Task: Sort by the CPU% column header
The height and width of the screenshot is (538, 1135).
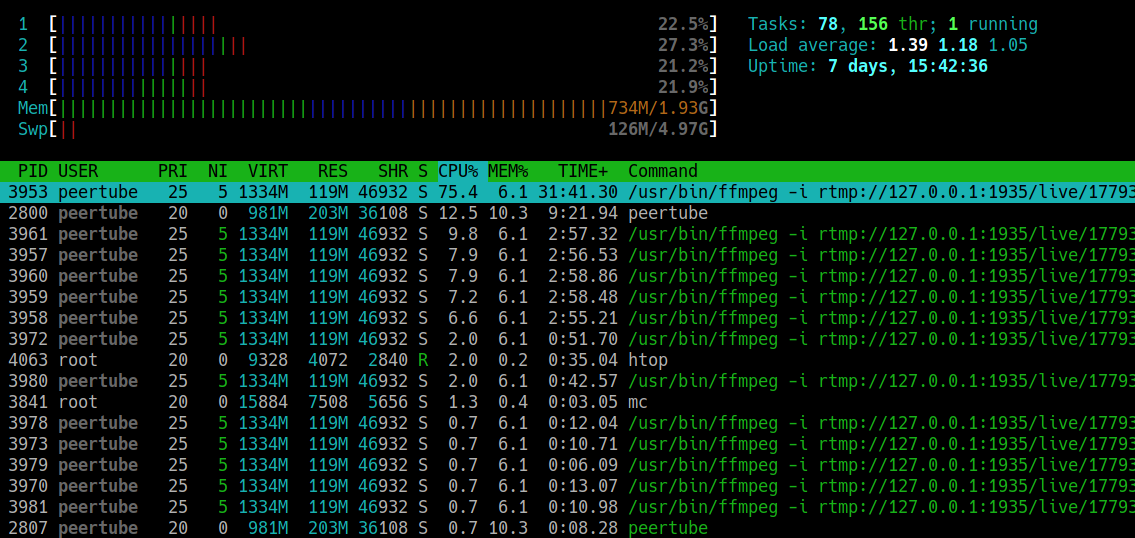Action: 458,171
